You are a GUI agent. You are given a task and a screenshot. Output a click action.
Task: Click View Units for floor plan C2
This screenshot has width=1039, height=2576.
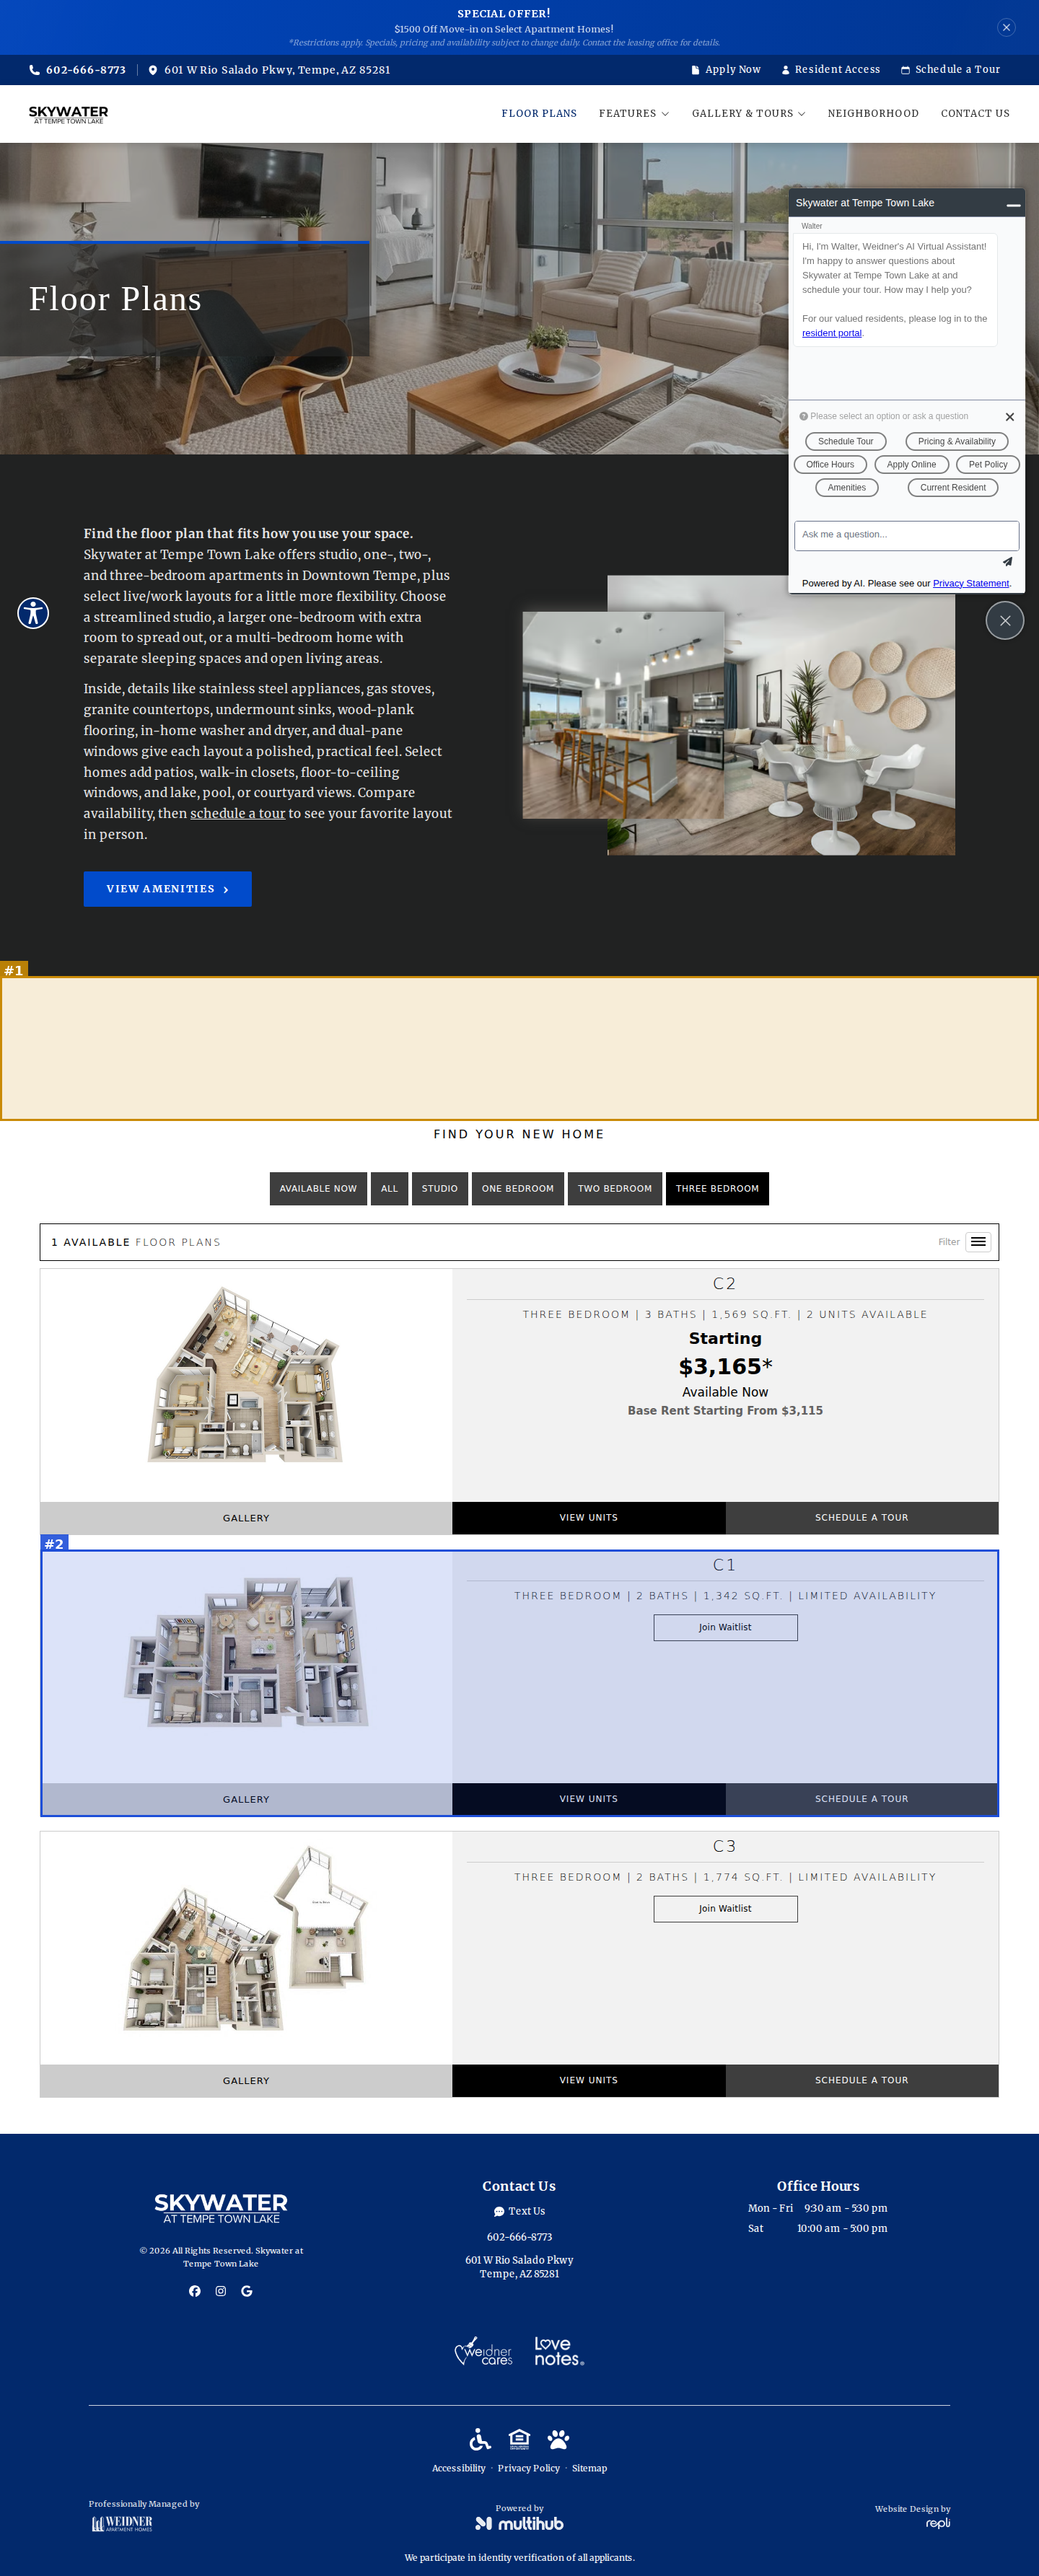[x=589, y=1518]
